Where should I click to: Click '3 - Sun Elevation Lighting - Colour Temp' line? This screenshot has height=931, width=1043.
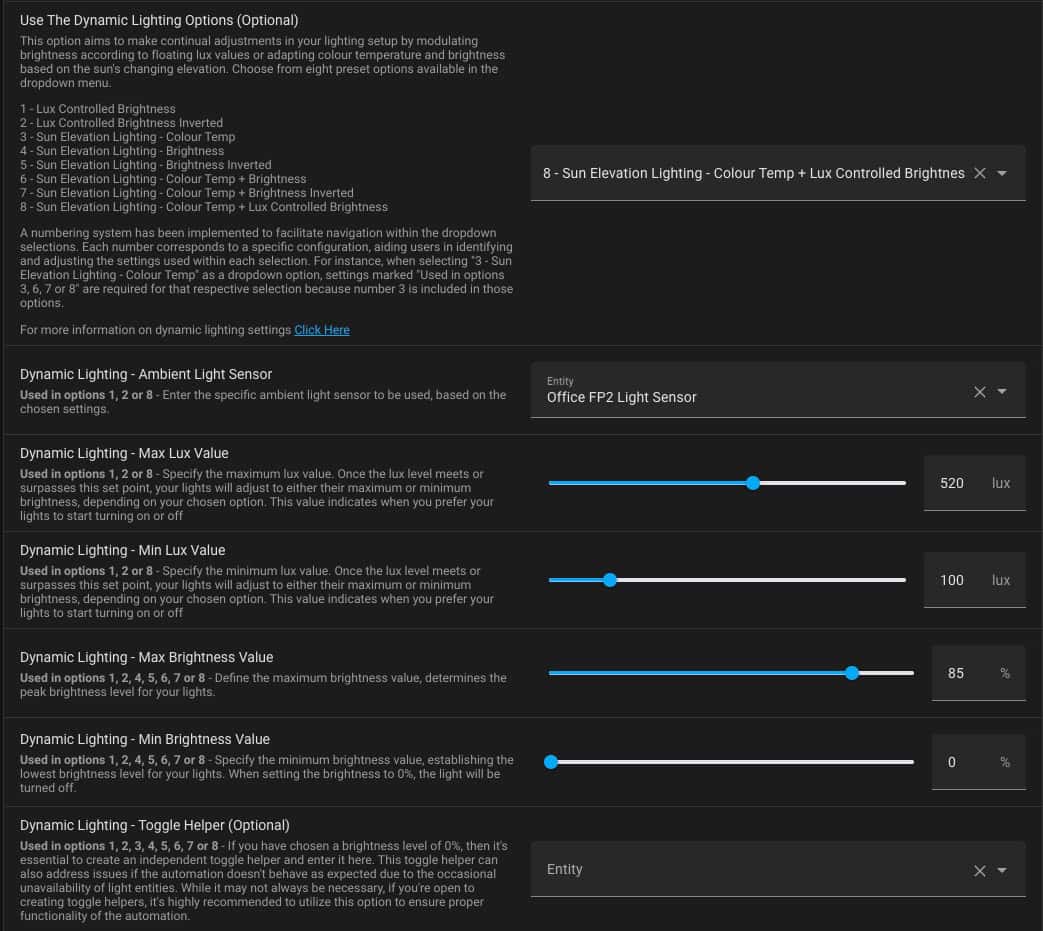pyautogui.click(x=128, y=137)
